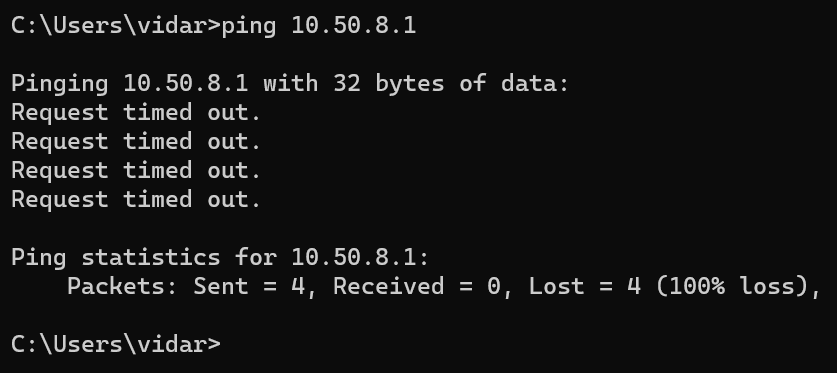Click the (100% loss) text
The height and width of the screenshot is (373, 837).
click(x=731, y=287)
